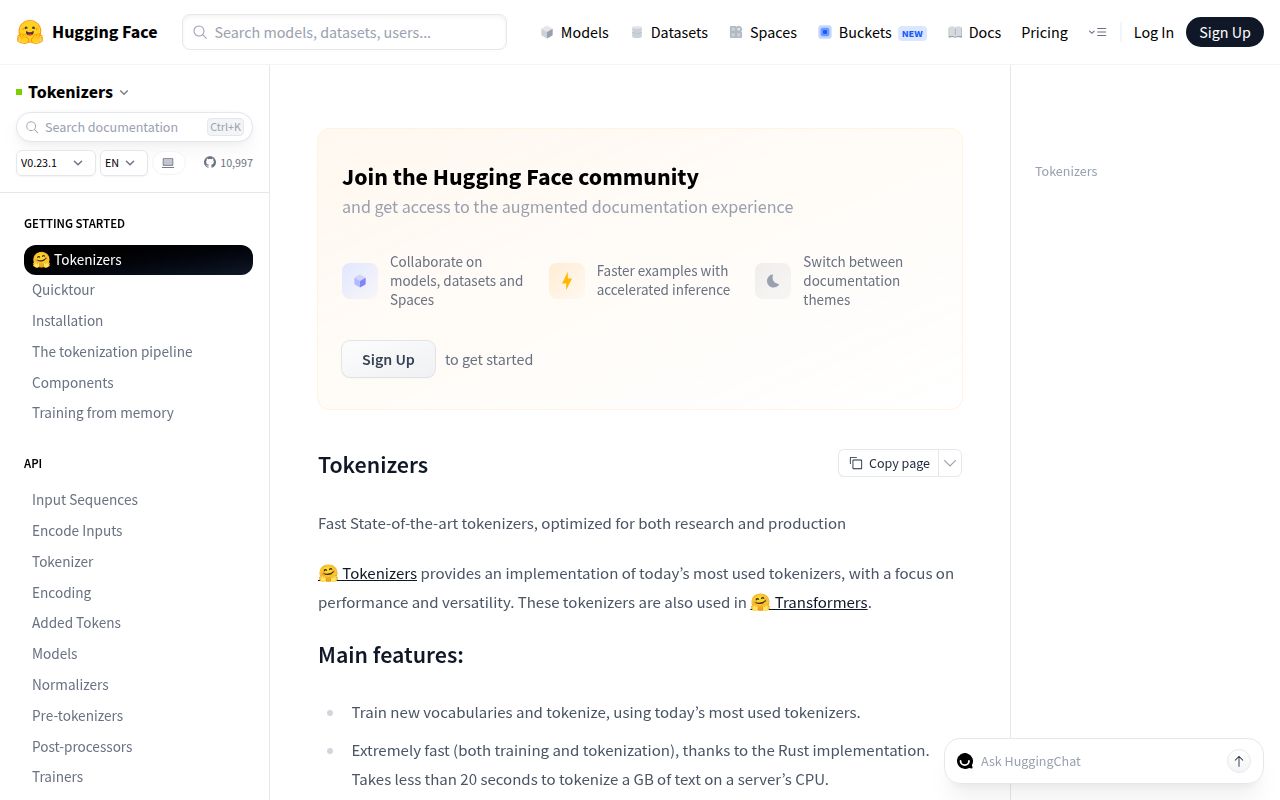The width and height of the screenshot is (1280, 800).
Task: Open Datasets via its icon
Action: [x=637, y=32]
